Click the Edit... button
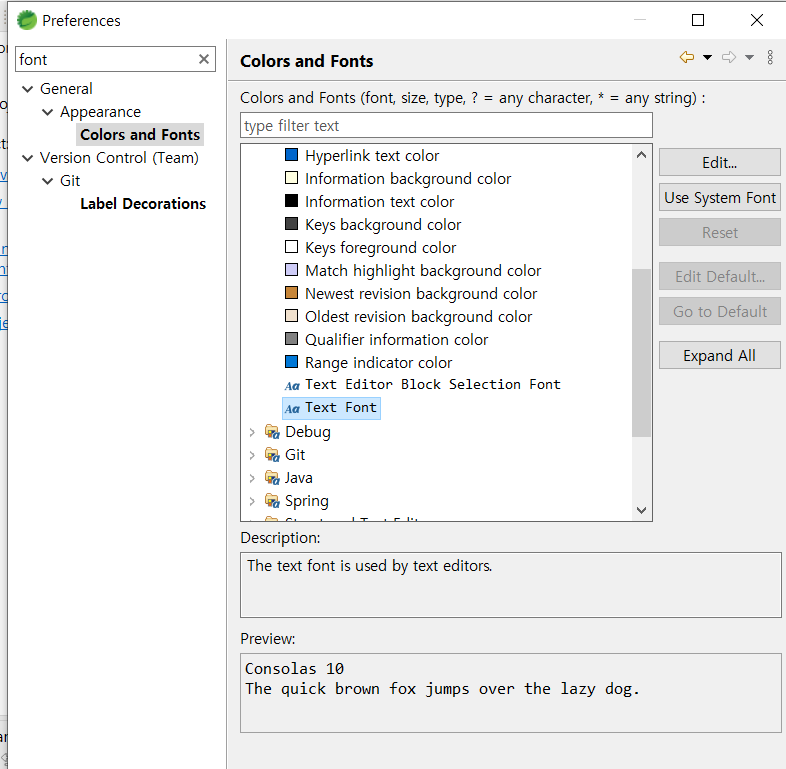786x769 pixels. point(719,162)
